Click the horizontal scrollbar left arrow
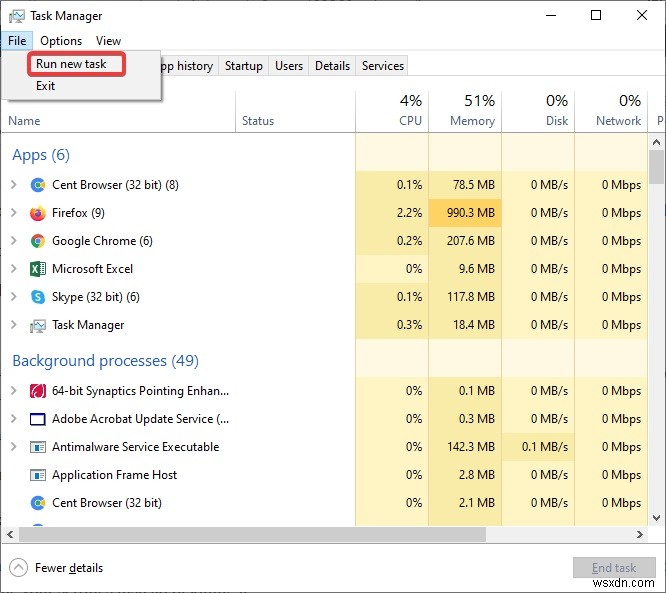Image resolution: width=666 pixels, height=593 pixels. [x=10, y=534]
